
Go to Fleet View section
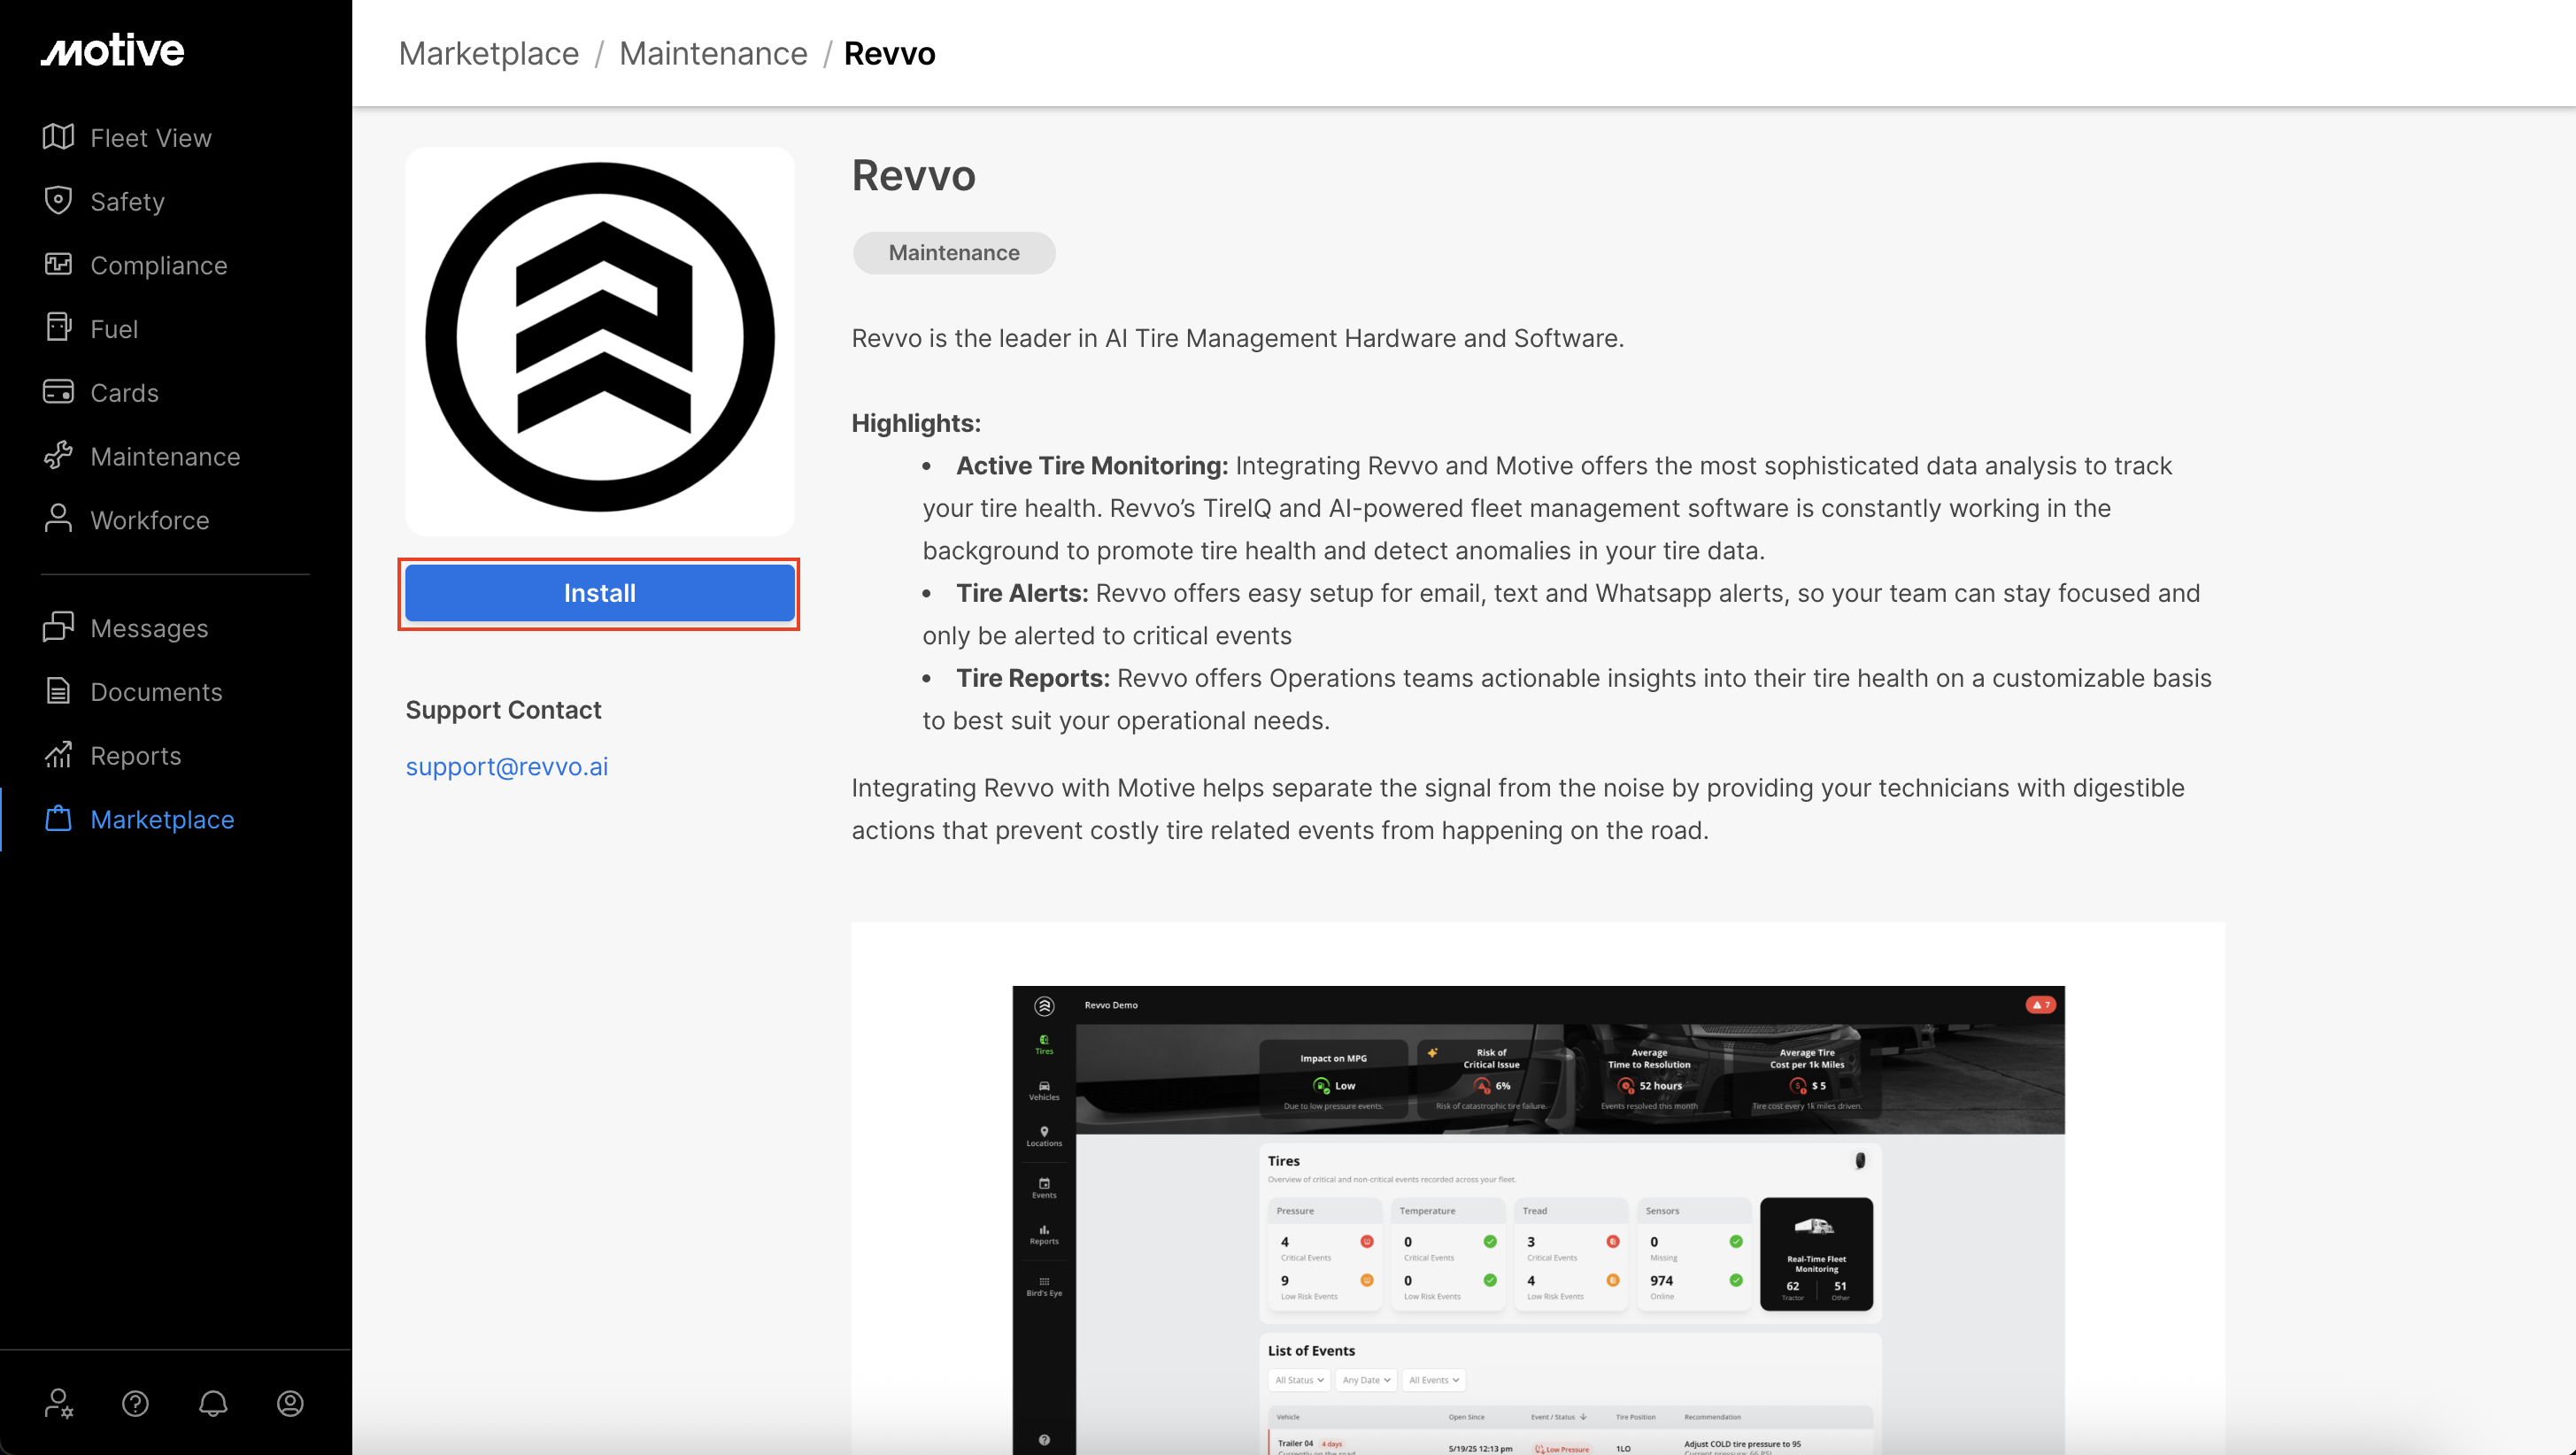pyautogui.click(x=151, y=138)
